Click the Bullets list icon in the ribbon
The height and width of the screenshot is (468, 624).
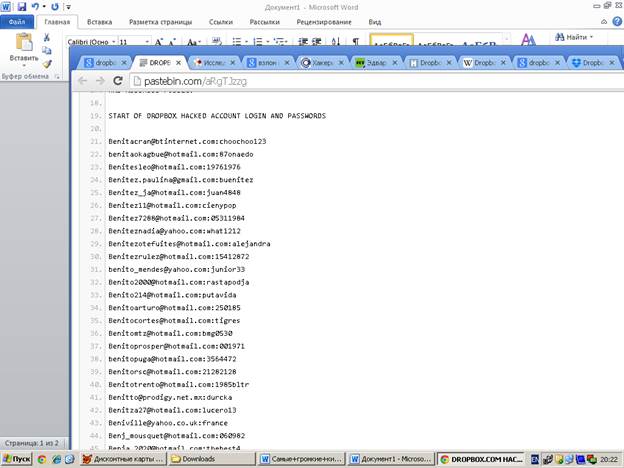coord(237,41)
